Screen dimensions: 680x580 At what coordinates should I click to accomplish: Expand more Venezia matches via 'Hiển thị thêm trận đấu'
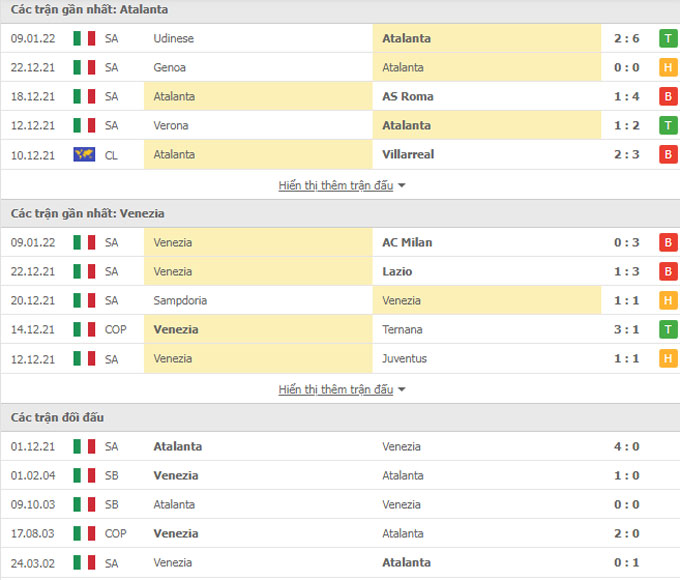coord(336,390)
